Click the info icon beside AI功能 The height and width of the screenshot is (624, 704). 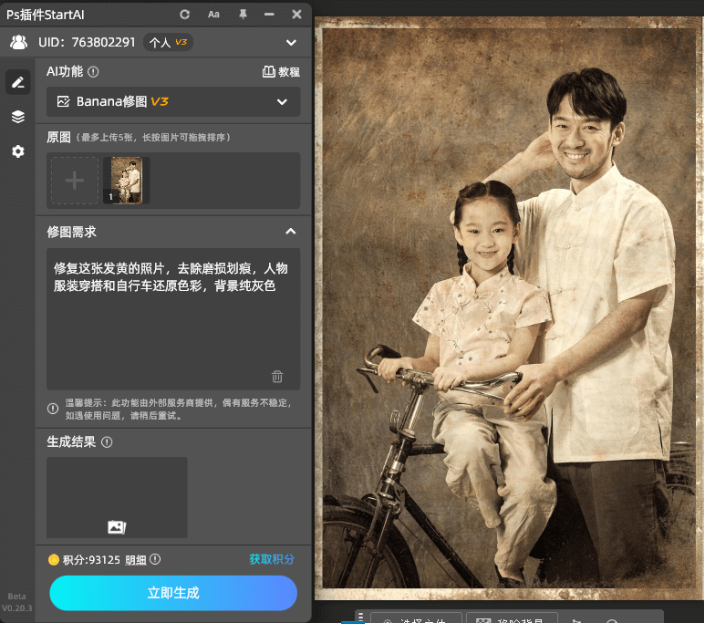[93, 72]
